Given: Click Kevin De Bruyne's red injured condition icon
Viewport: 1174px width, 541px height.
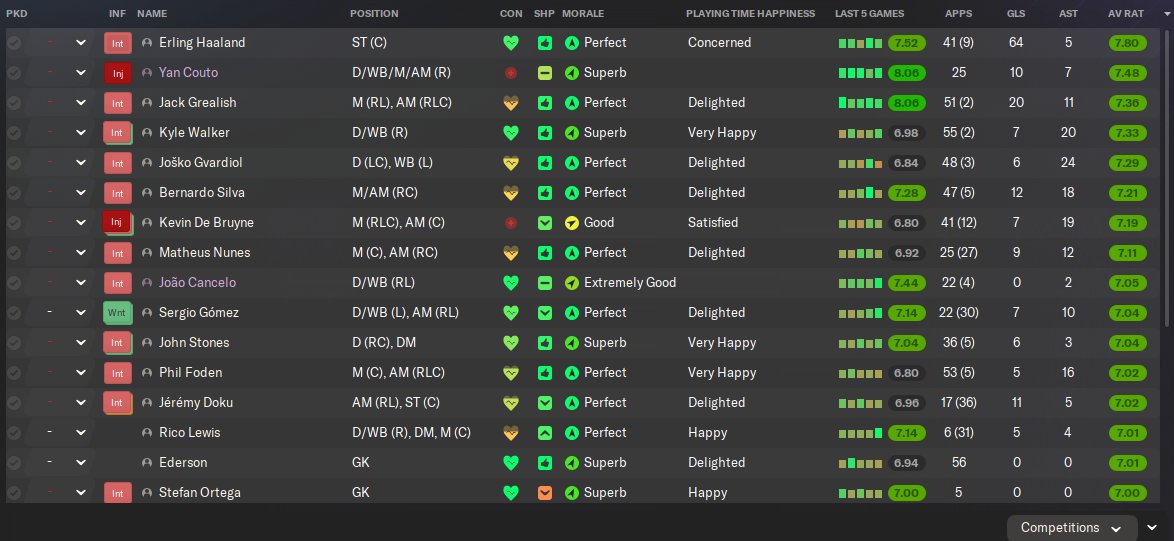Looking at the screenshot, I should (511, 223).
